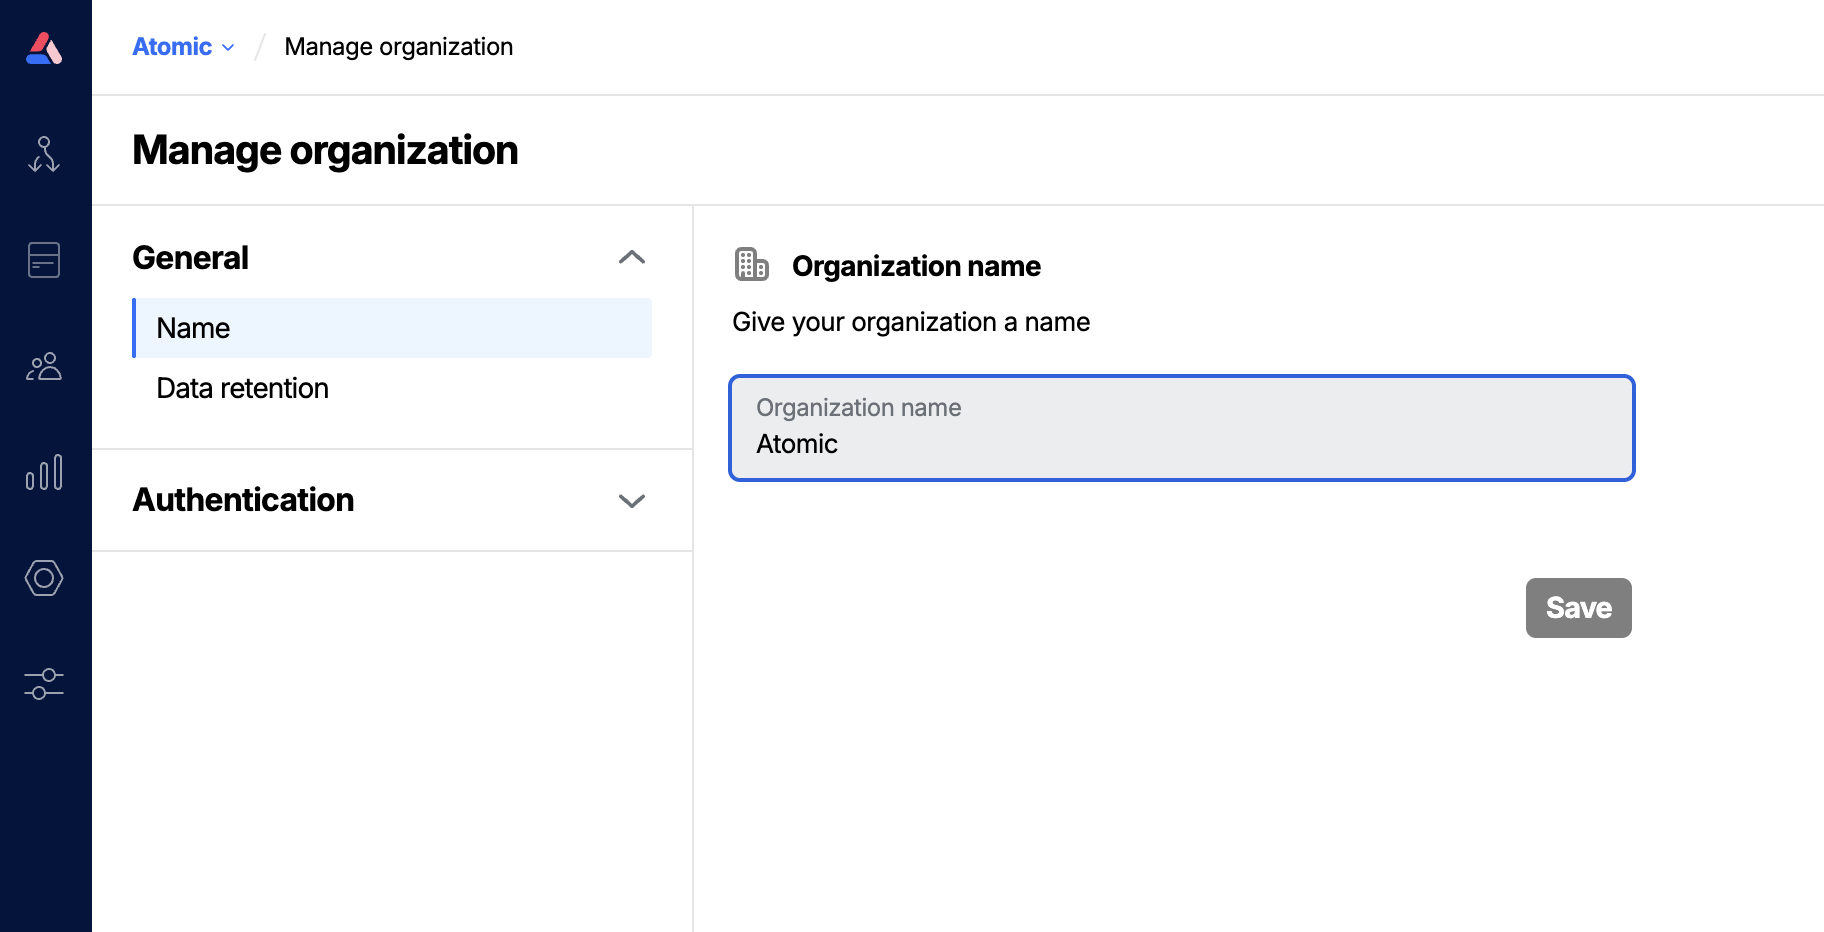Viewport: 1824px width, 932px height.
Task: Select the text Atomic in the name field
Action: tap(797, 443)
